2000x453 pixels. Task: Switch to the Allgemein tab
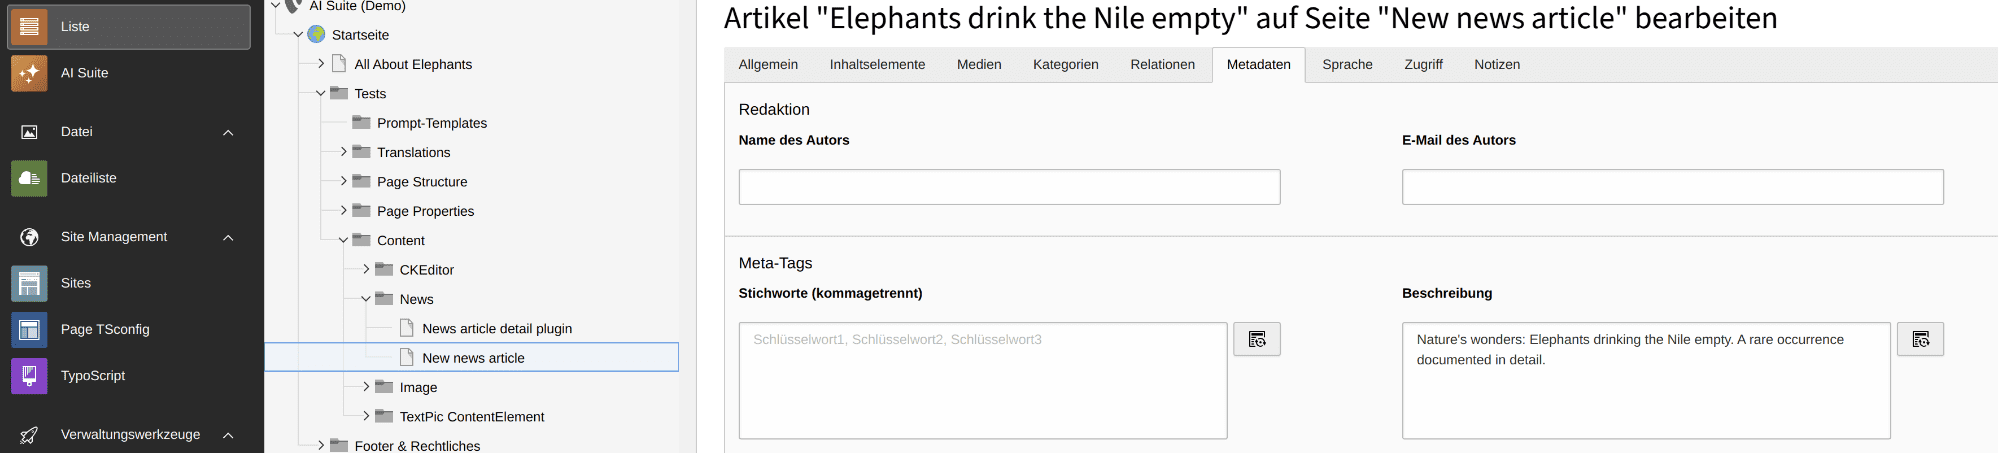point(768,65)
